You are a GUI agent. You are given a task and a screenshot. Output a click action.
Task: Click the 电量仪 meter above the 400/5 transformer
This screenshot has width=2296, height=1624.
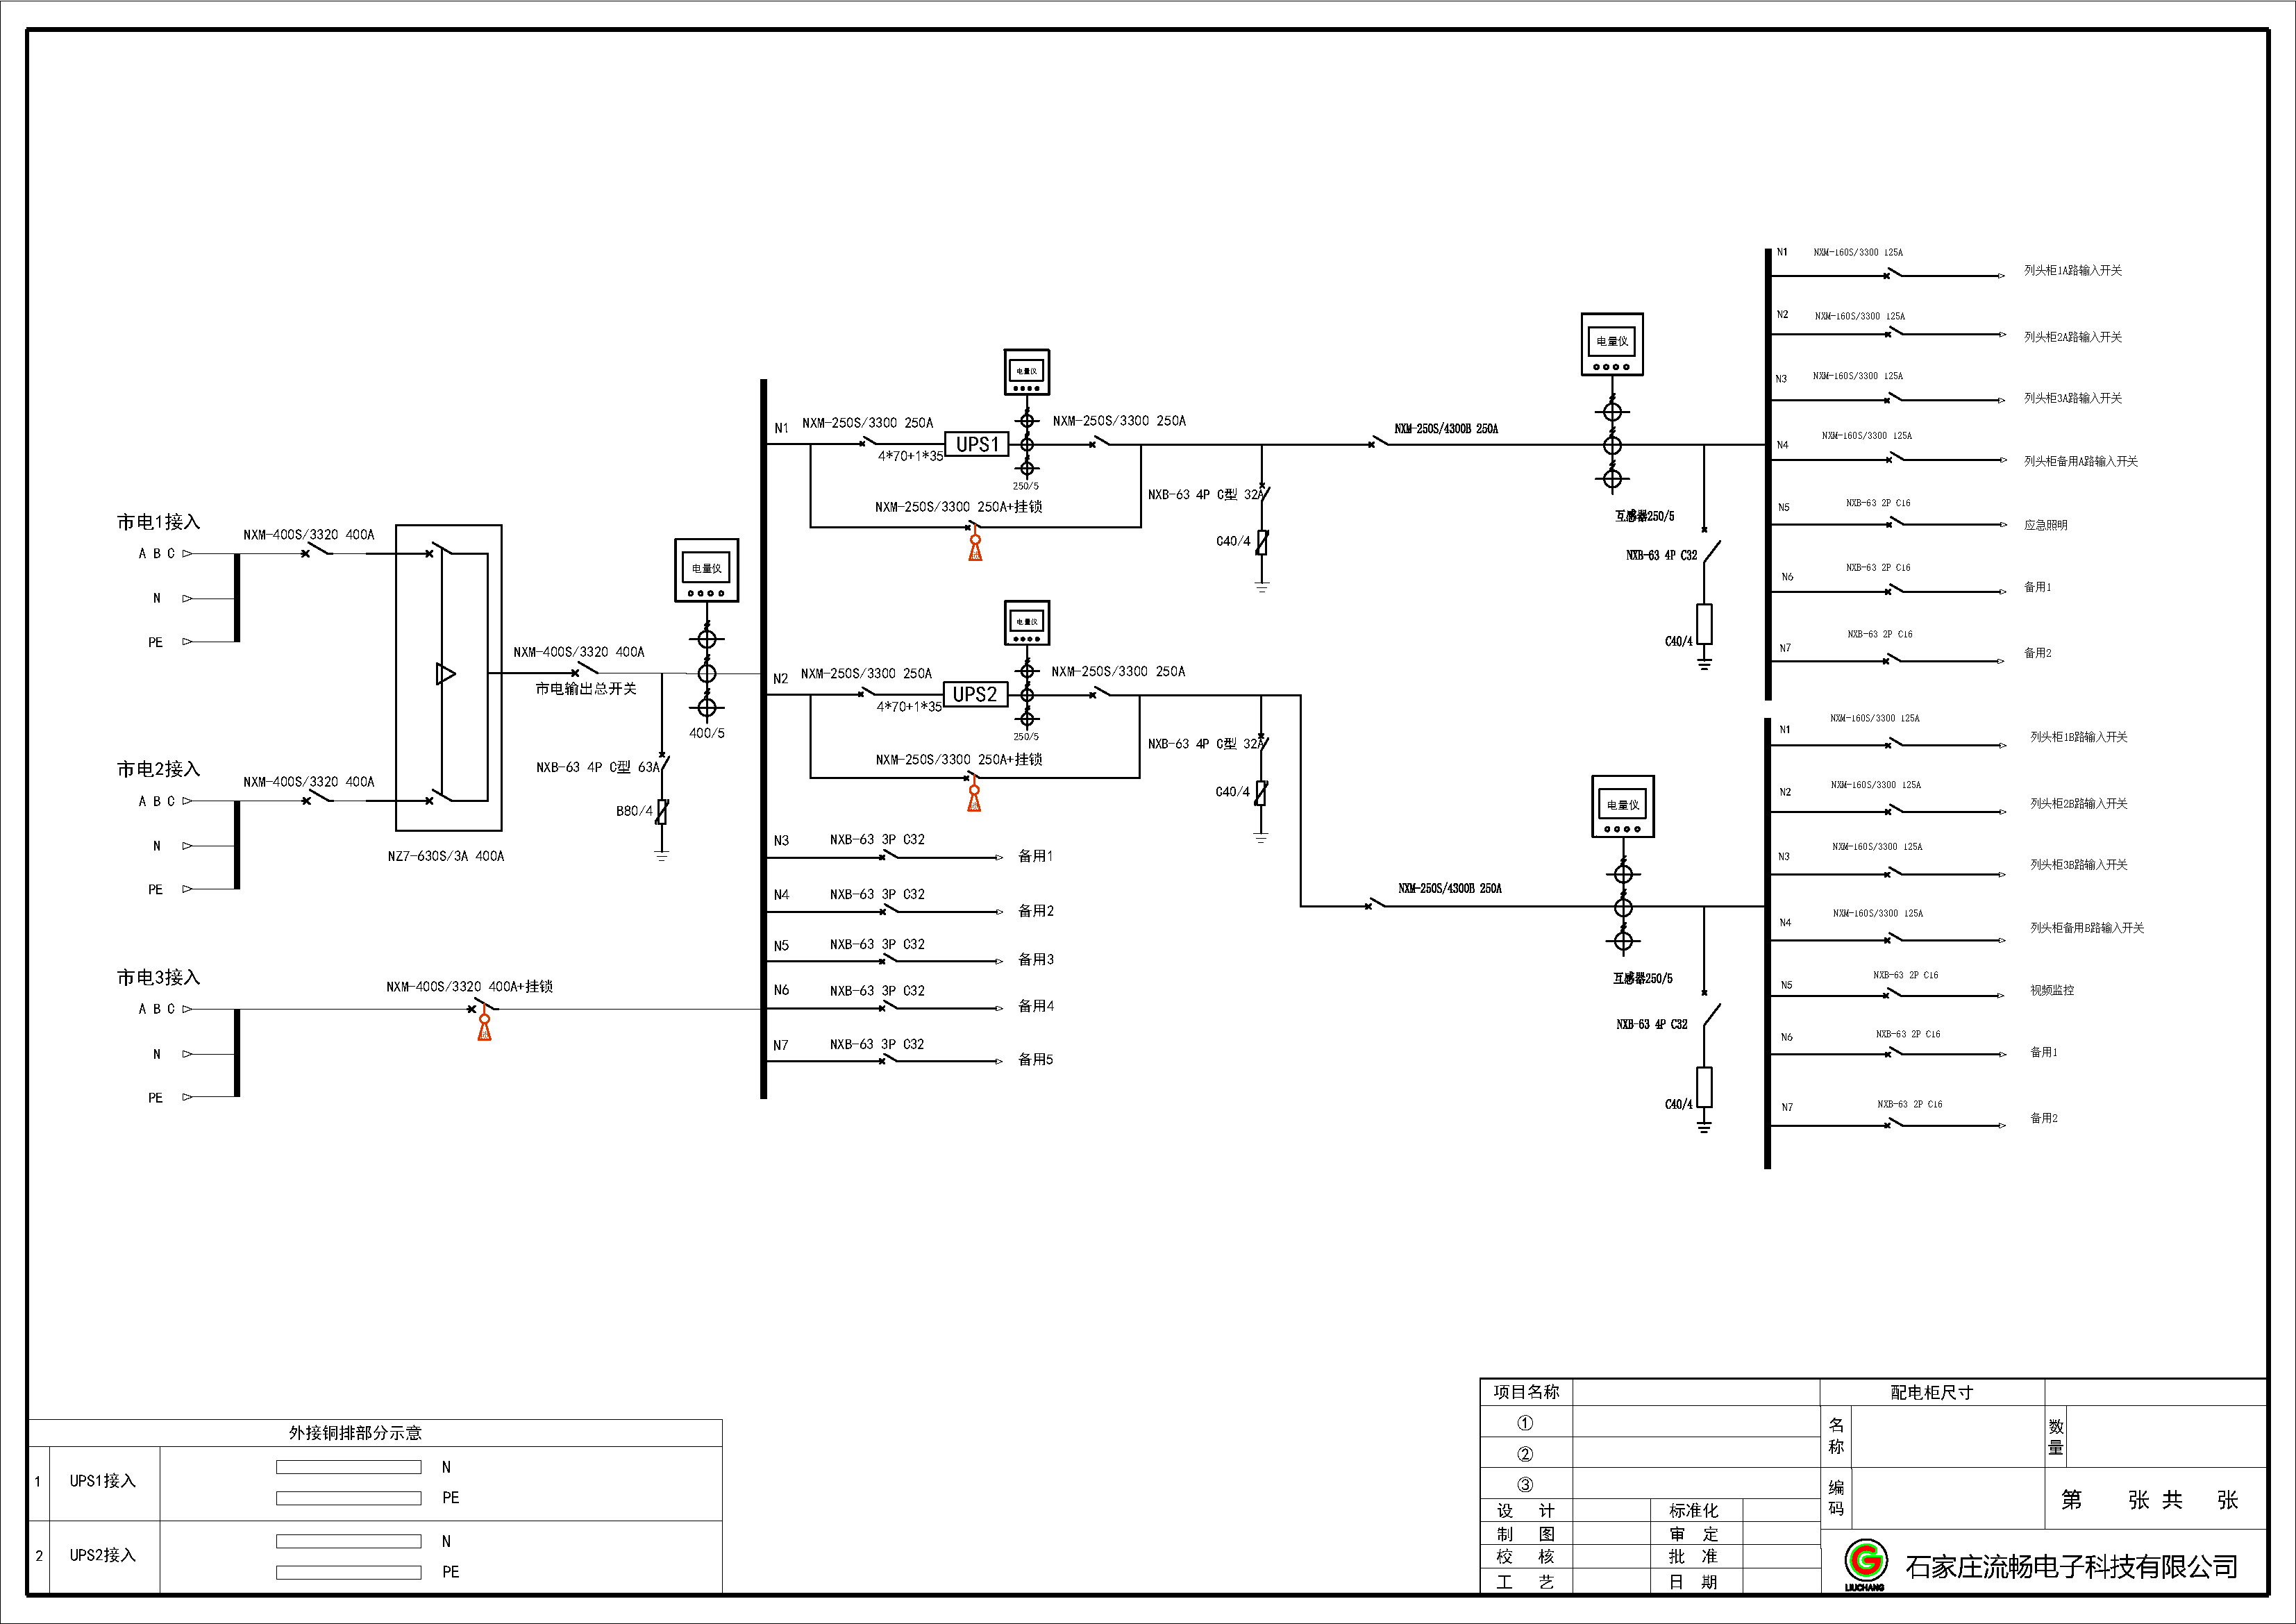point(707,570)
